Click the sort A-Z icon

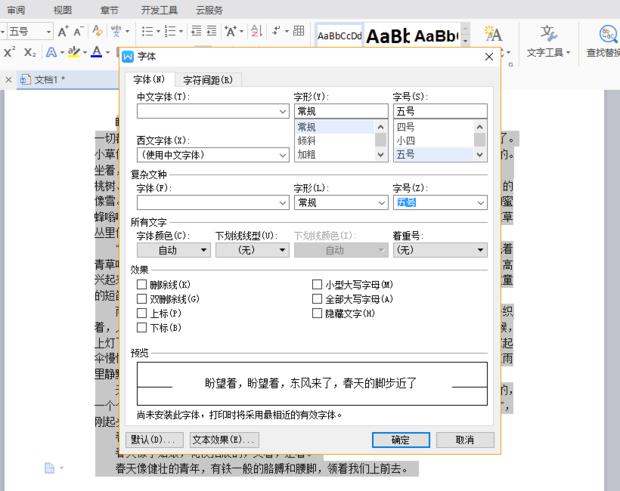pos(256,31)
